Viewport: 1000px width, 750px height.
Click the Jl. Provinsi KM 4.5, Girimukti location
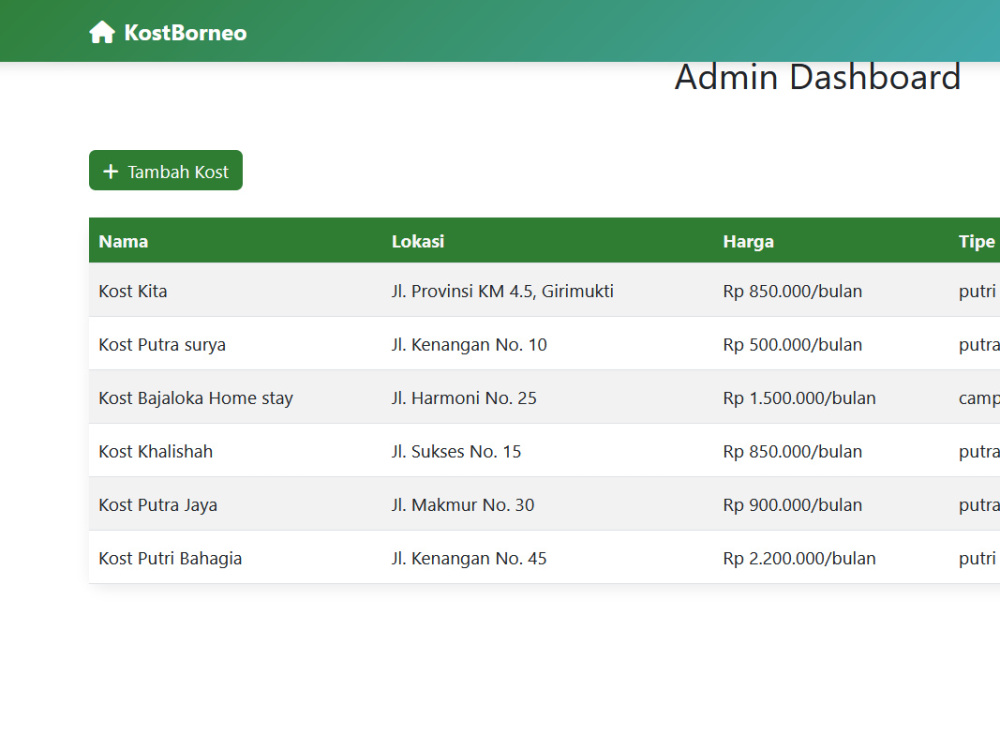(503, 291)
